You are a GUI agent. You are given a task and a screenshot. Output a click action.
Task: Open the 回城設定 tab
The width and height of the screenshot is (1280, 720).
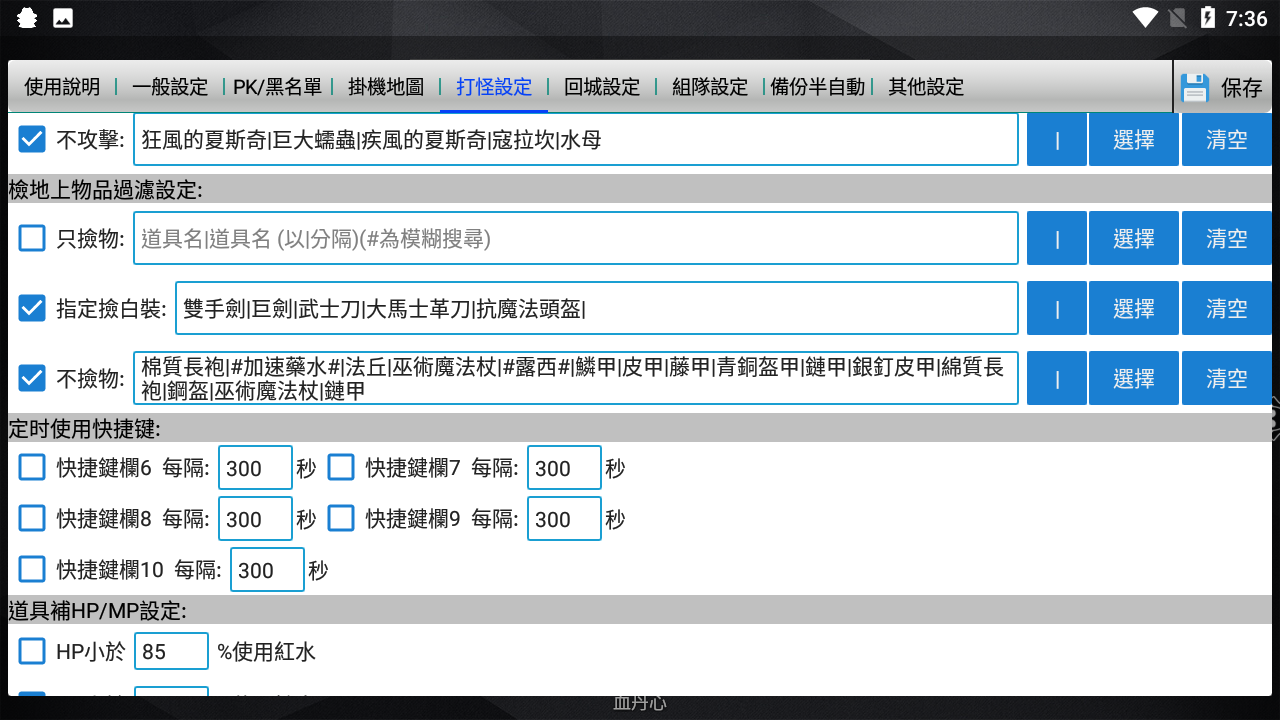point(602,87)
